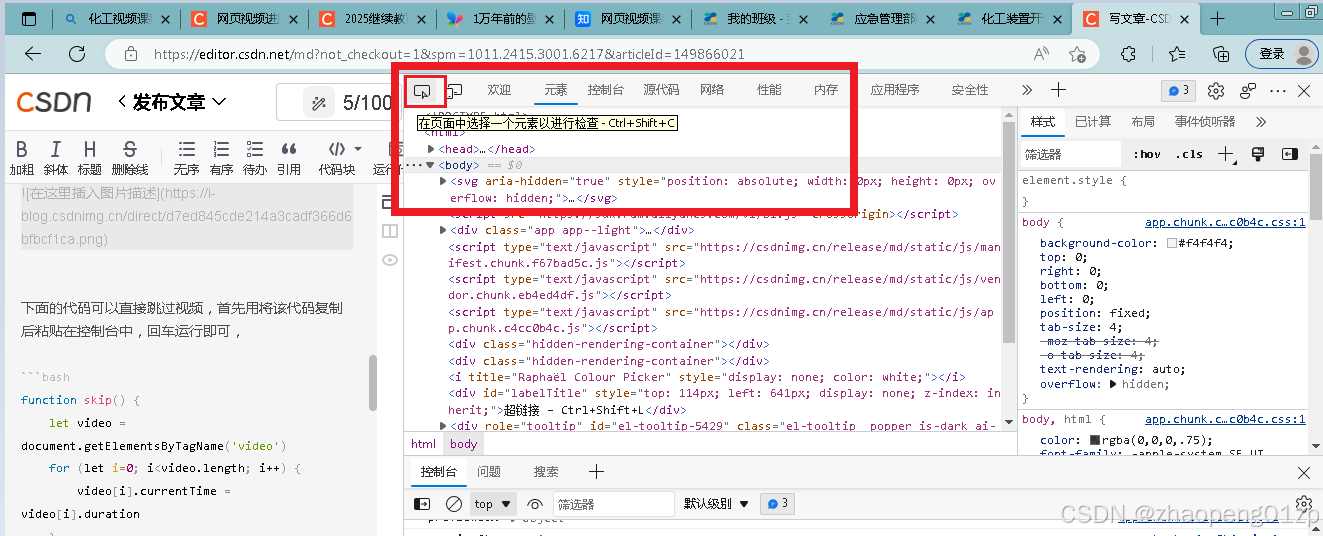Switch to 源代码 DevTools tab
This screenshot has width=1323, height=536.
[661, 90]
